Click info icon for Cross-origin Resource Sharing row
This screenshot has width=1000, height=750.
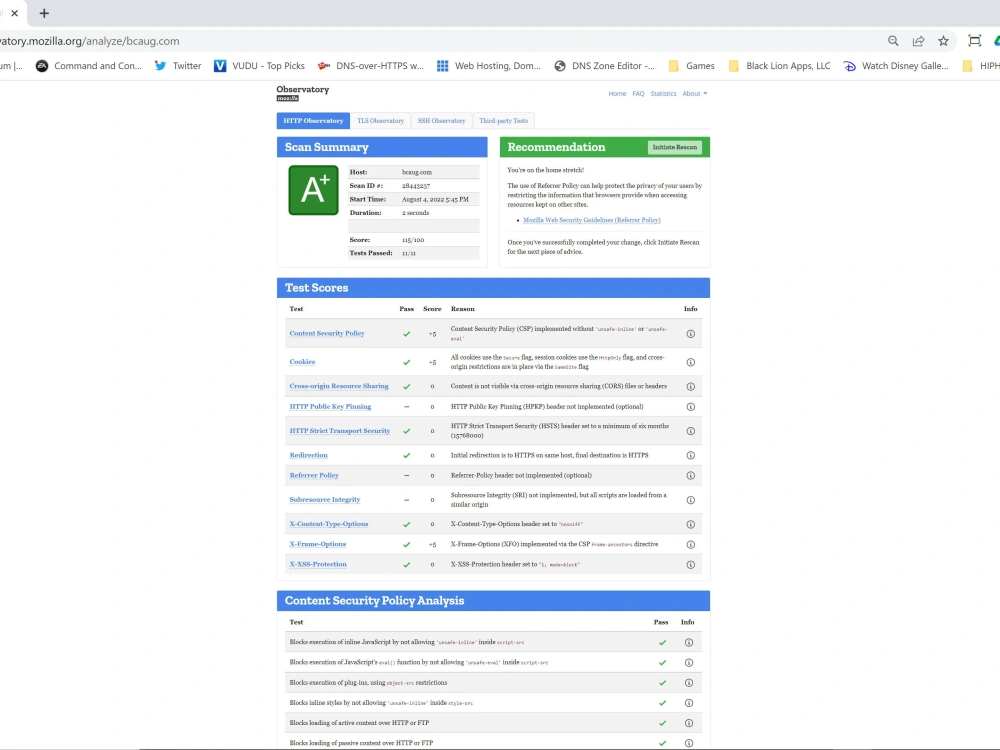point(690,386)
